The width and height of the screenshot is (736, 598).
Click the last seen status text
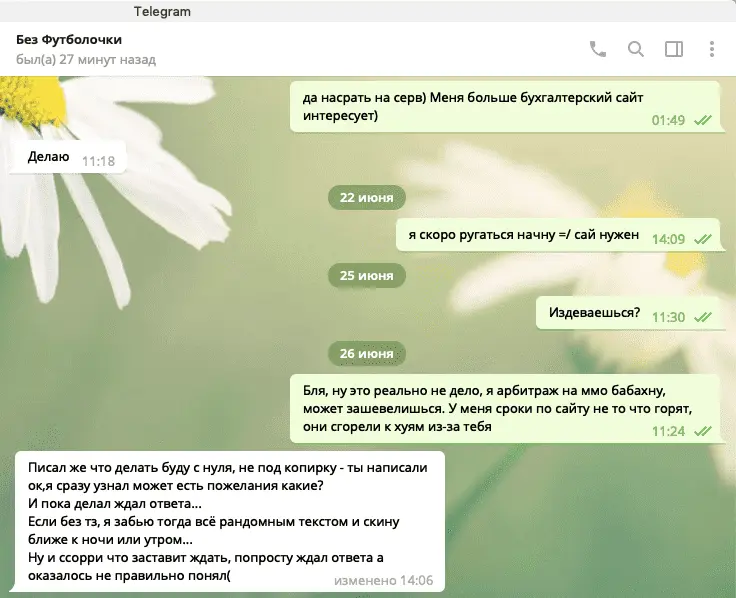(x=86, y=60)
